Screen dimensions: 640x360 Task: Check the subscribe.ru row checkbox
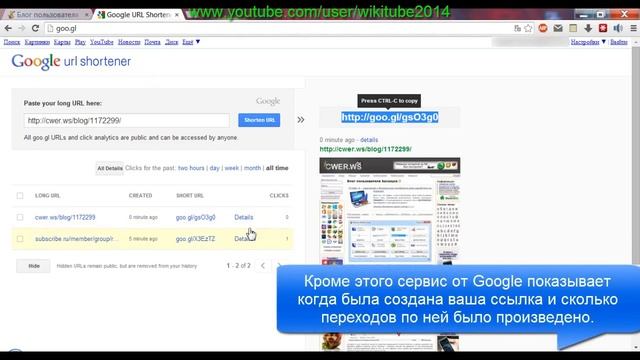20,239
